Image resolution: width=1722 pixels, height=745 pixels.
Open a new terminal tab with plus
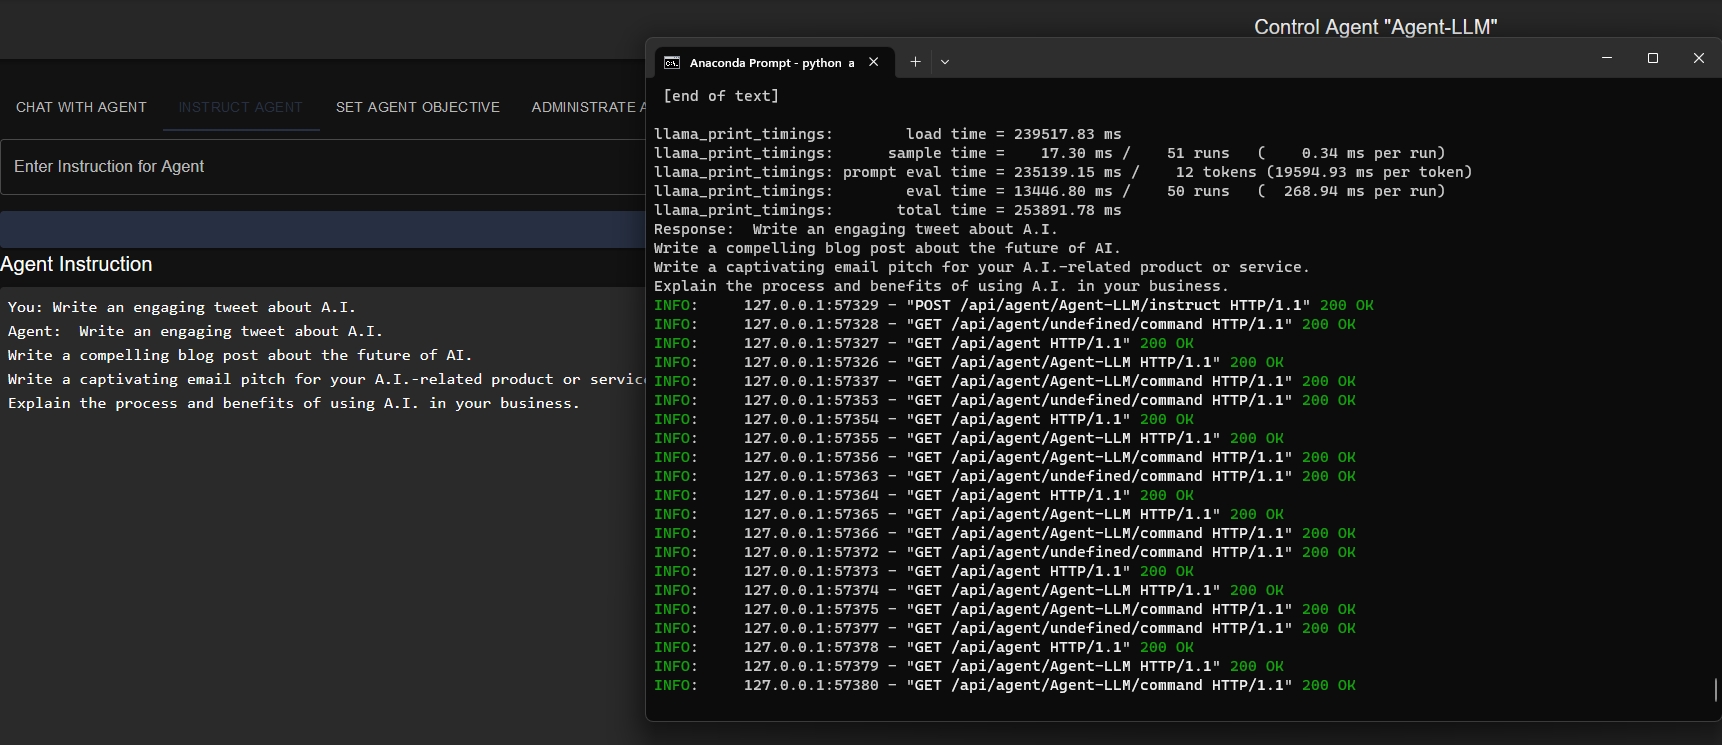(915, 62)
